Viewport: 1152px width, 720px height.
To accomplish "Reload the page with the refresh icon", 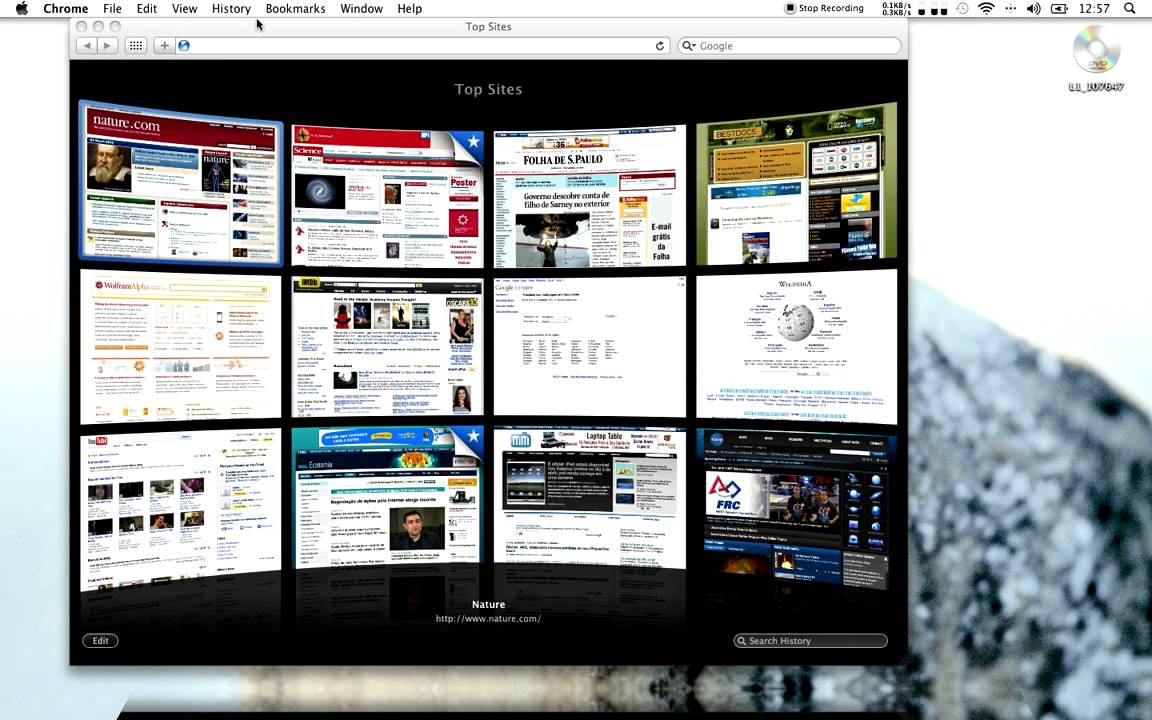I will point(660,46).
